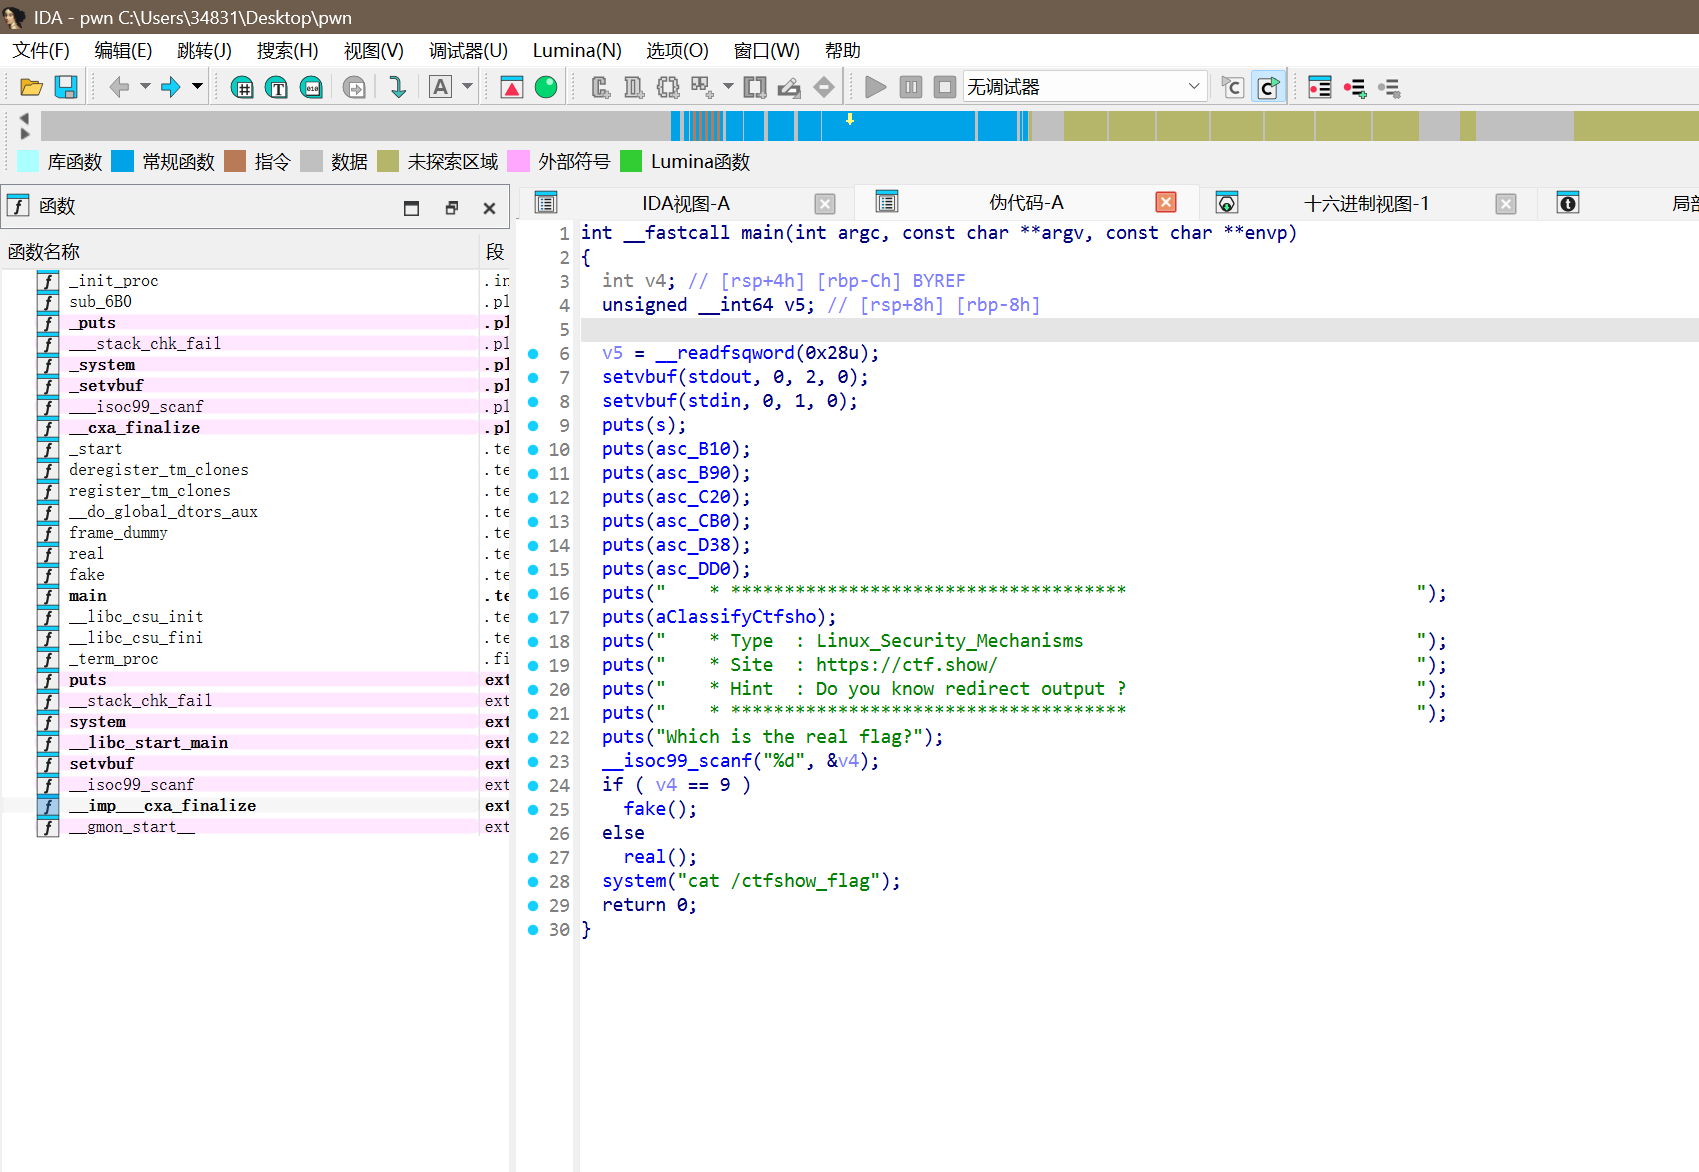
Task: Click the green circle Lumina icon
Action: point(546,88)
